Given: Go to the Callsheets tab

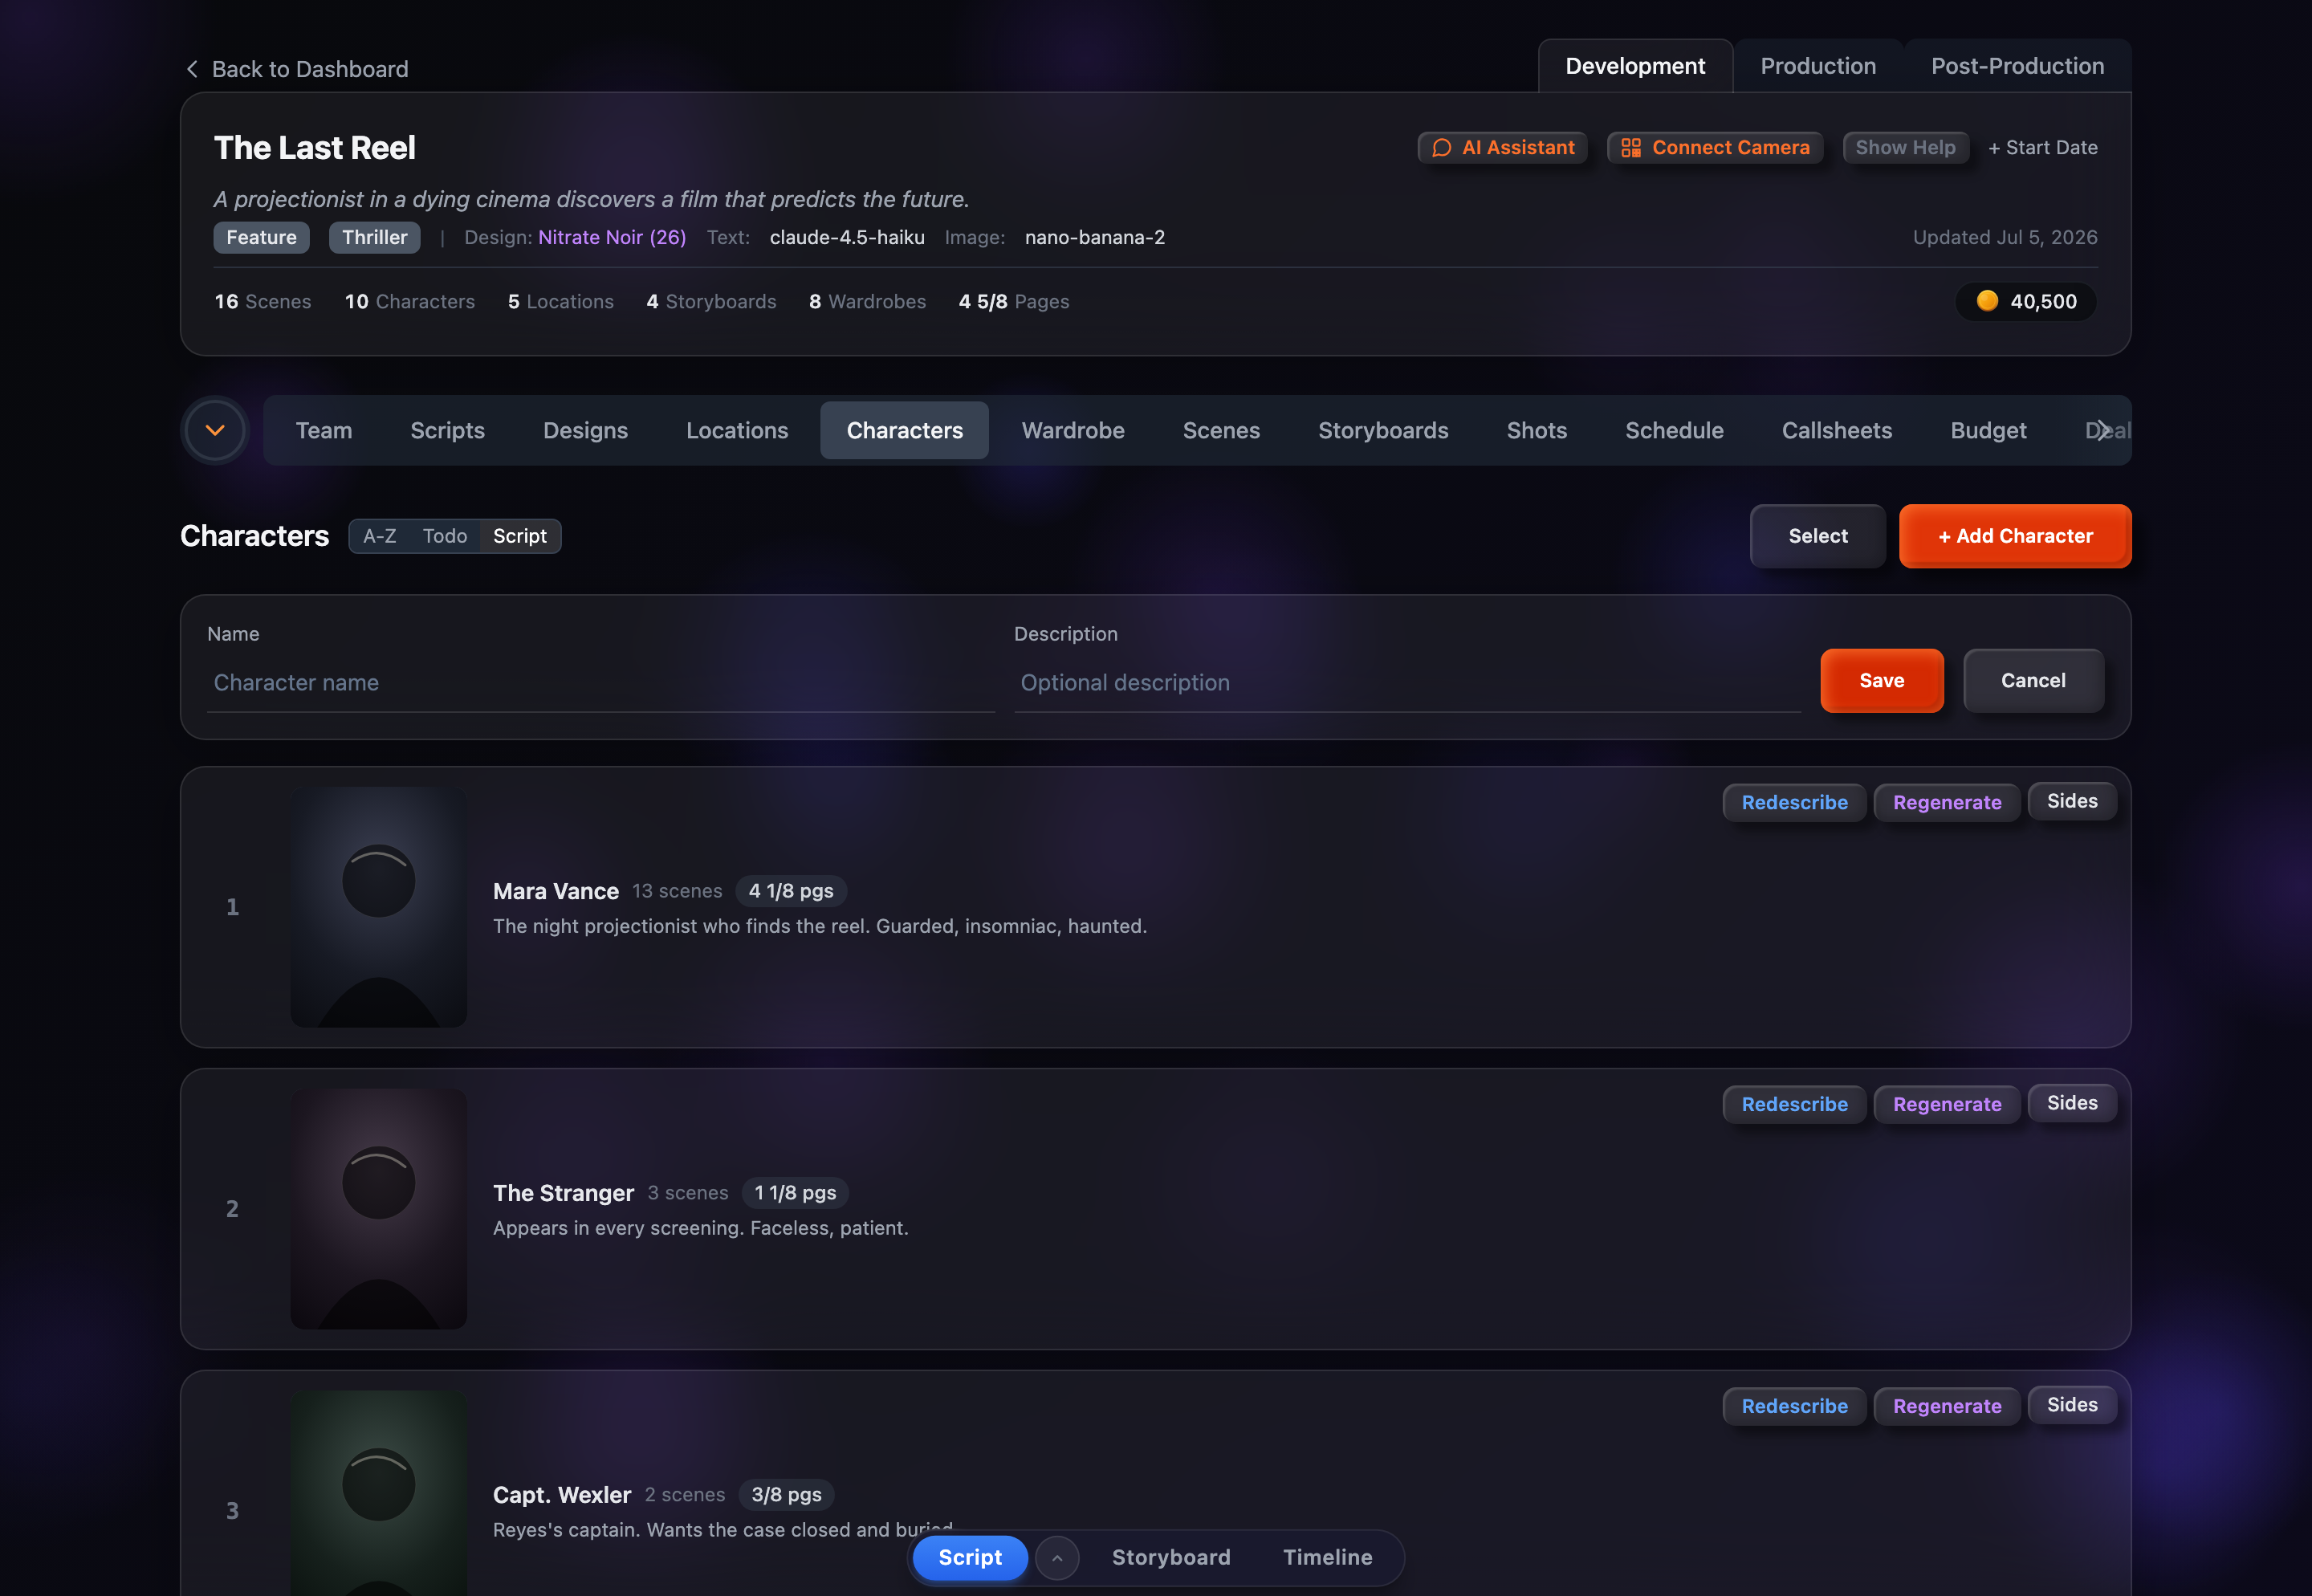Looking at the screenshot, I should click(1837, 431).
